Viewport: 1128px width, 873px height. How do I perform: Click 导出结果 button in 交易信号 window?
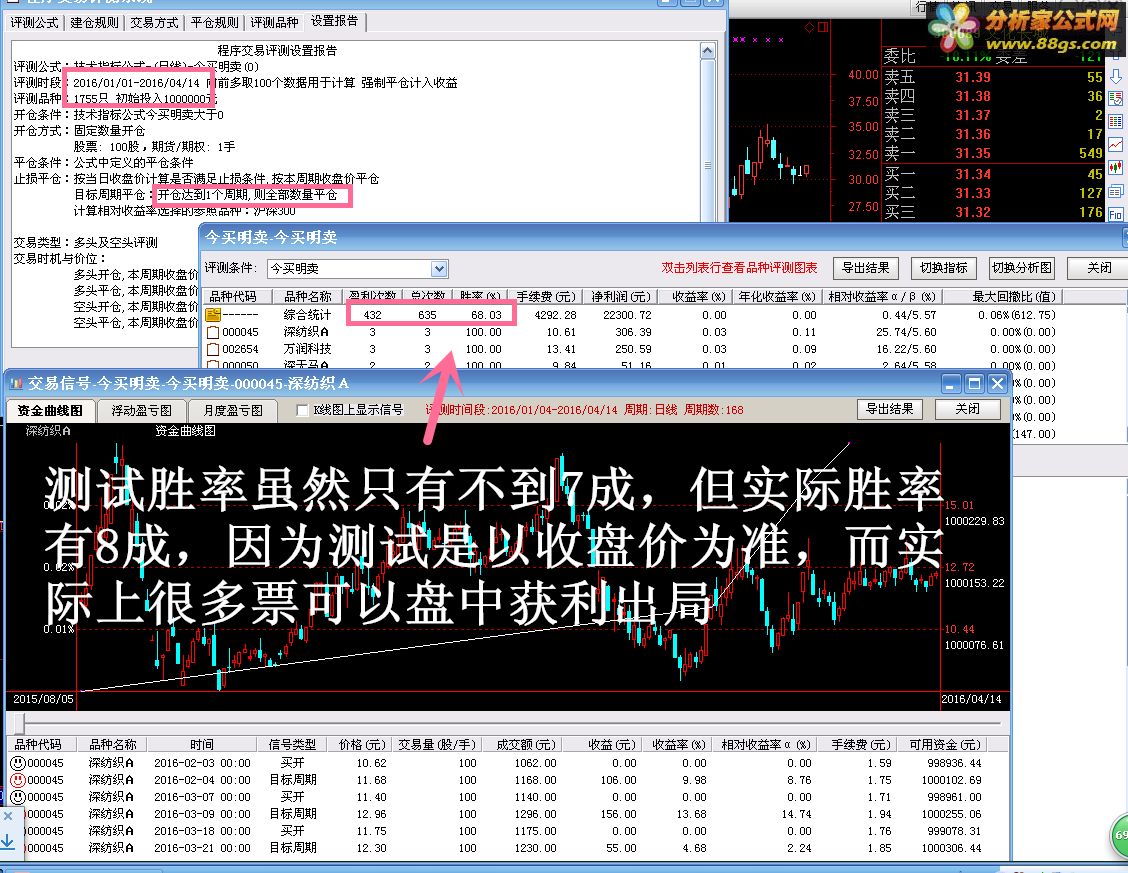click(889, 409)
